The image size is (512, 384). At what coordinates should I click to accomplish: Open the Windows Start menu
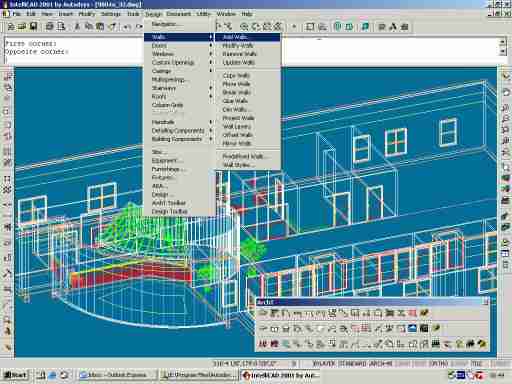coord(15,375)
